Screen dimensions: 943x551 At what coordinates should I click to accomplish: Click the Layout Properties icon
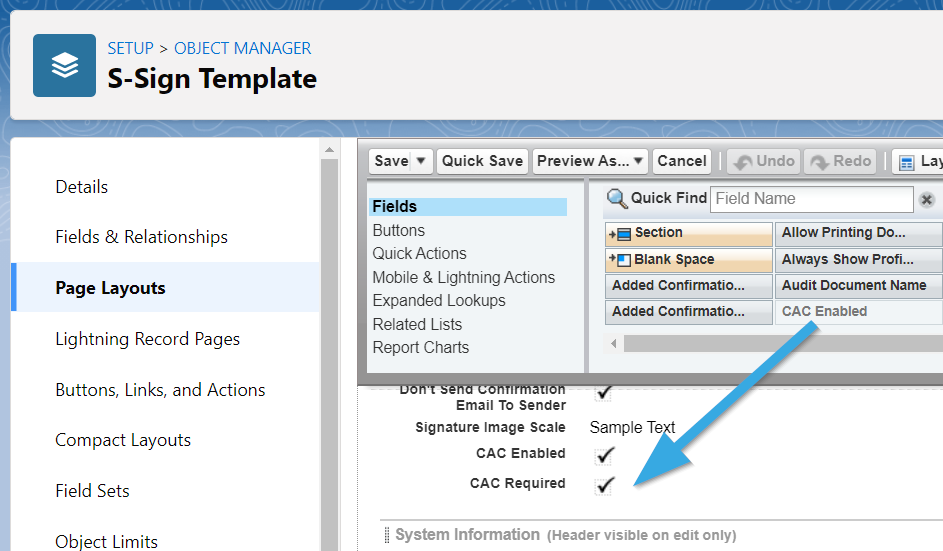906,162
